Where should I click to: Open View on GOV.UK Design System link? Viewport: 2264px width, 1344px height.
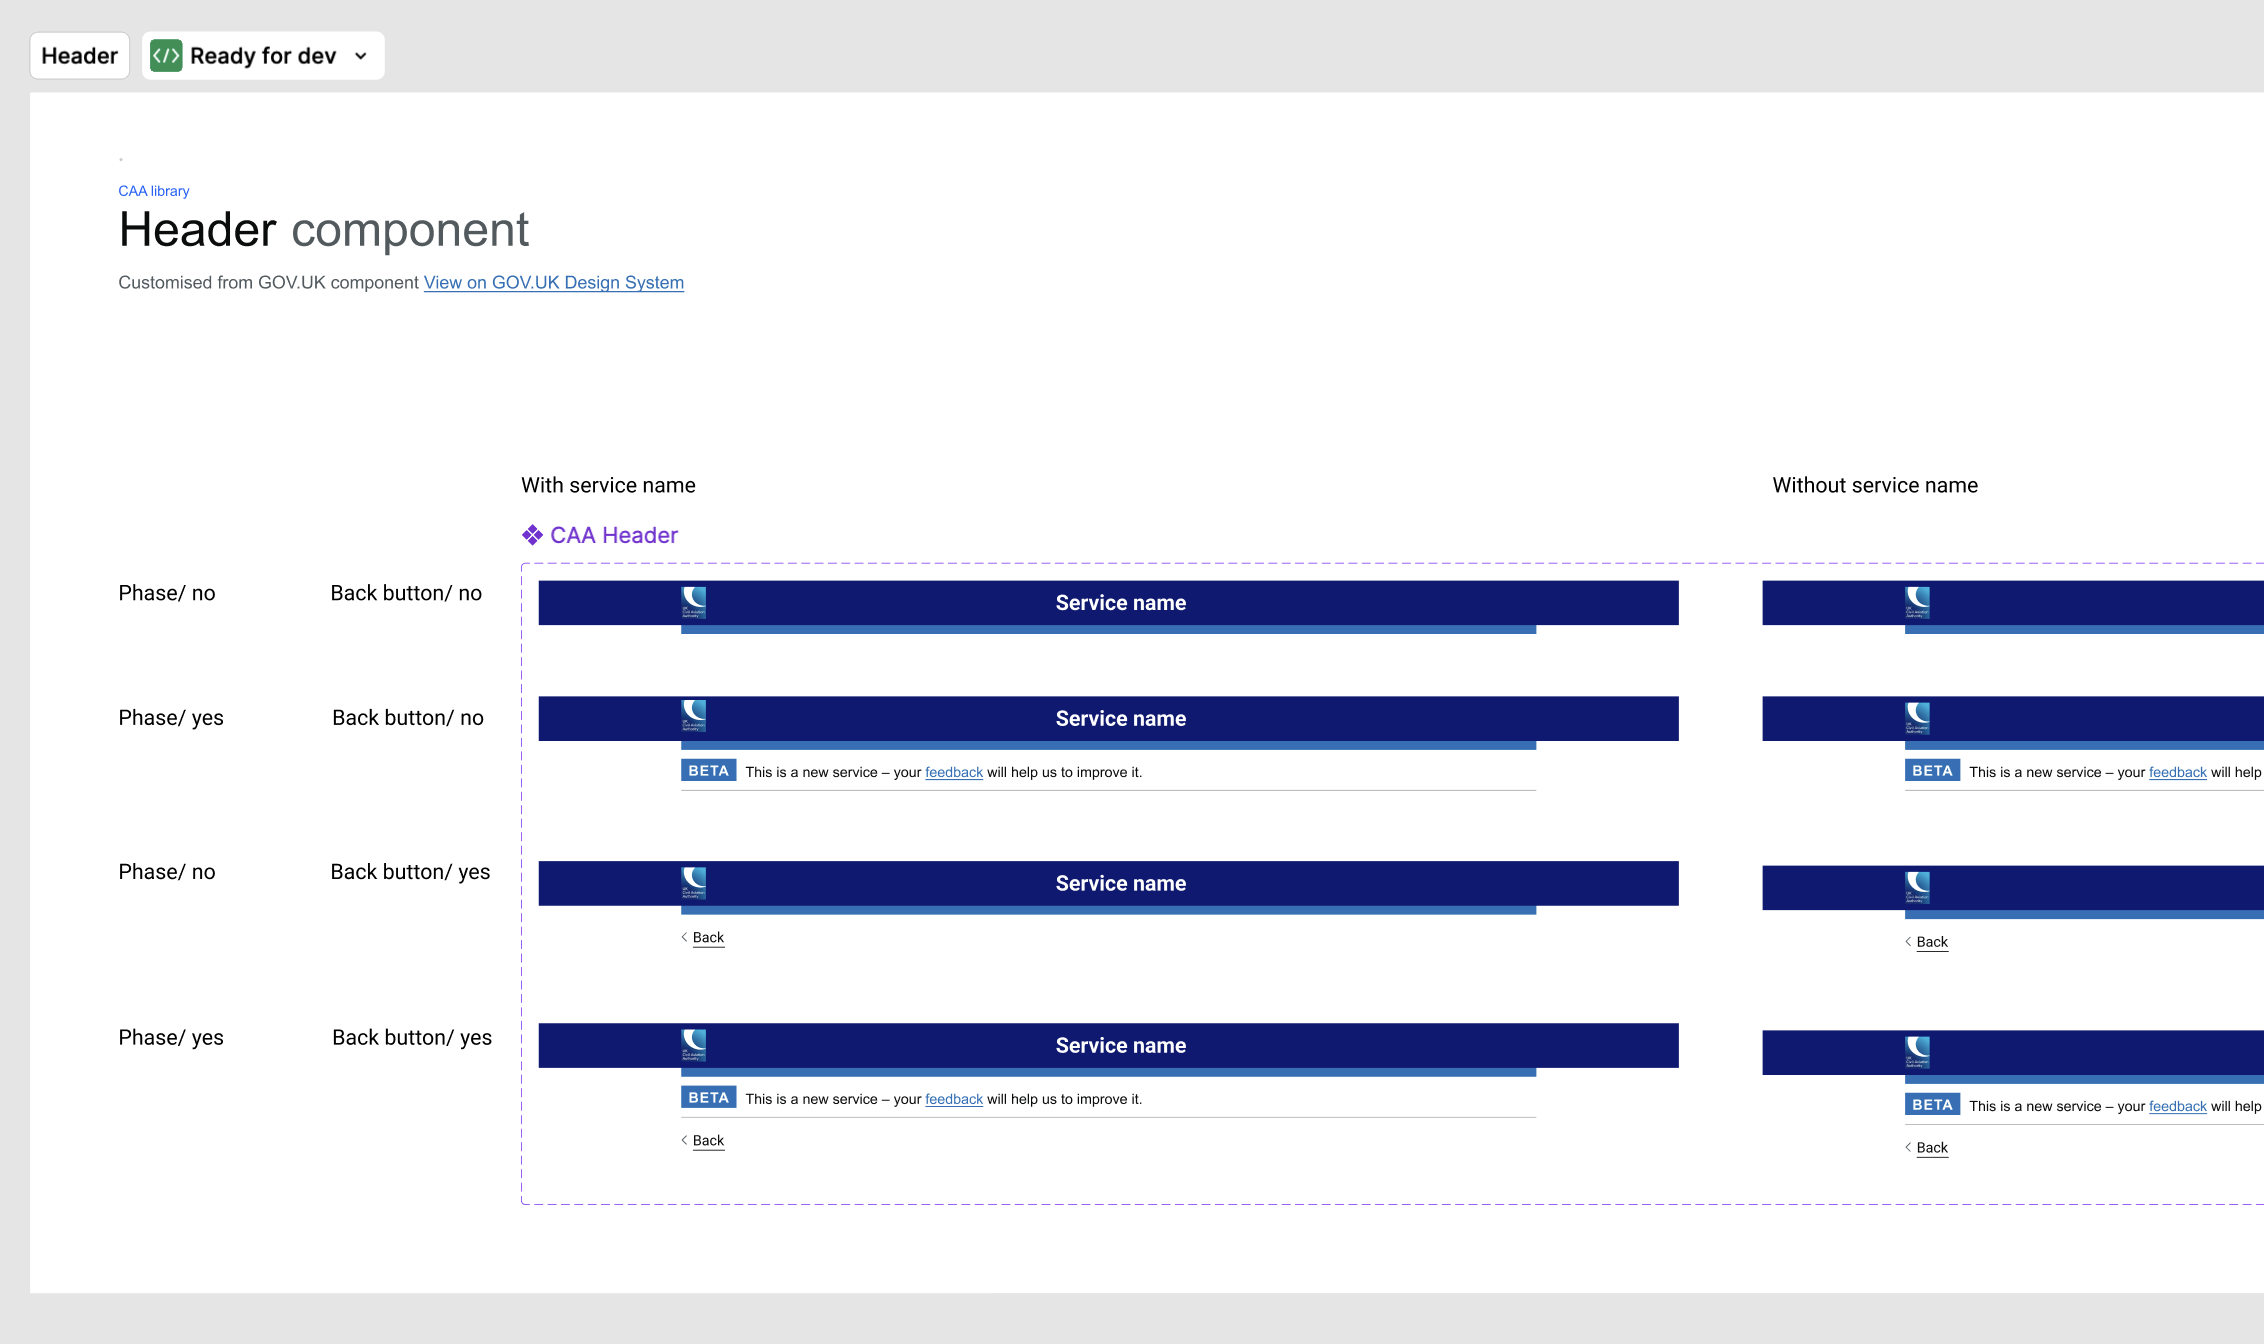click(553, 283)
